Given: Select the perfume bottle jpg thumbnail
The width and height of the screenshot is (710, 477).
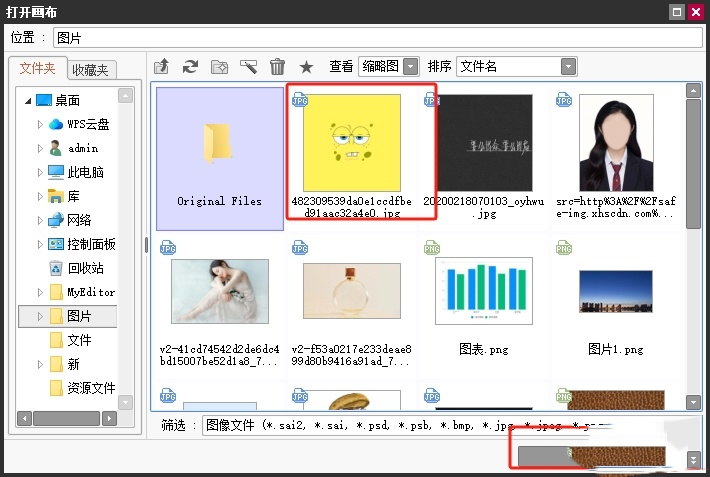Looking at the screenshot, I should point(352,291).
